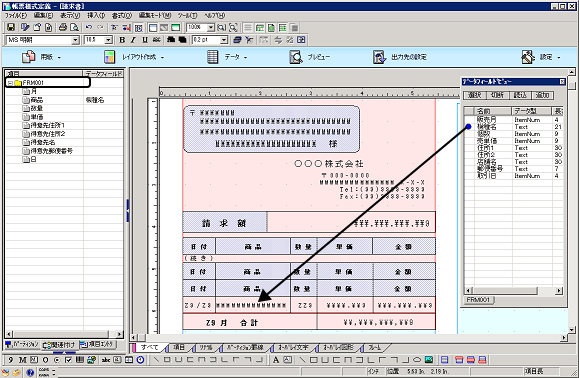
Task: Click the 選択 button in data field view
Action: pyautogui.click(x=474, y=95)
